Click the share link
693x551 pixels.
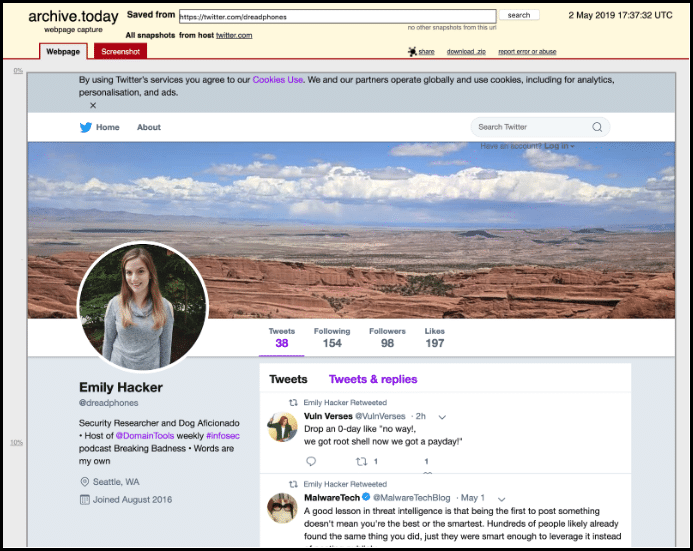(426, 52)
